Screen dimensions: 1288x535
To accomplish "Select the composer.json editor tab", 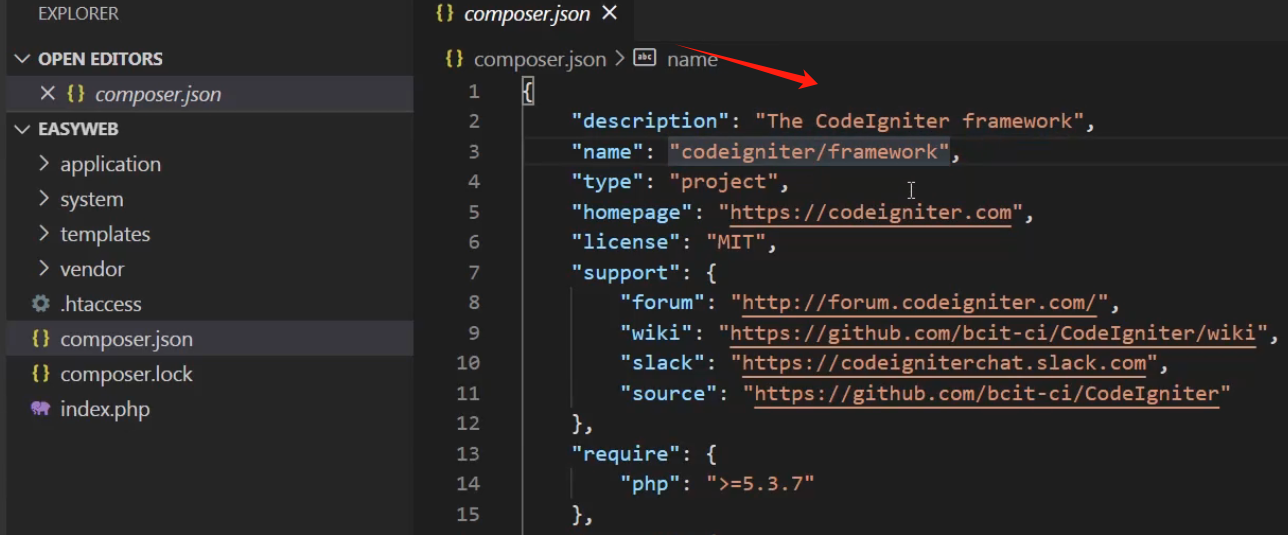I will click(x=527, y=15).
